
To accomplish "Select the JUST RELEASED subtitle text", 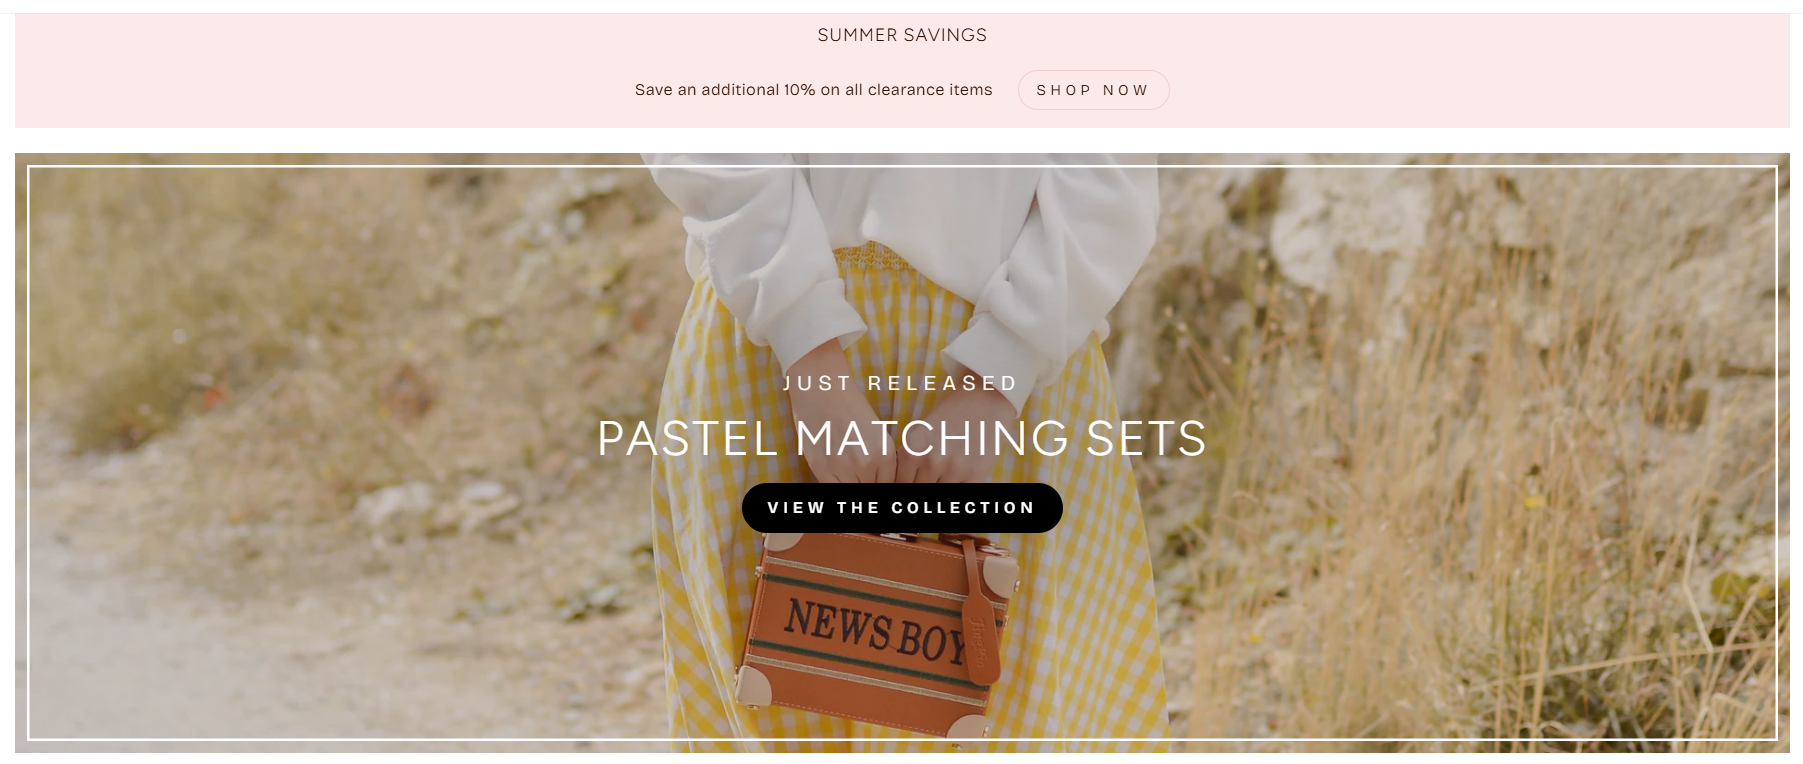I will (900, 383).
